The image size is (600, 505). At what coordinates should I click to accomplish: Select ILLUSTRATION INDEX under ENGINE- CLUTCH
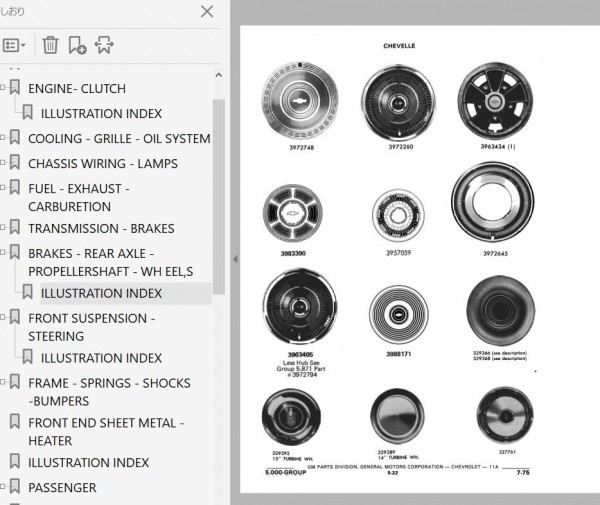click(101, 114)
